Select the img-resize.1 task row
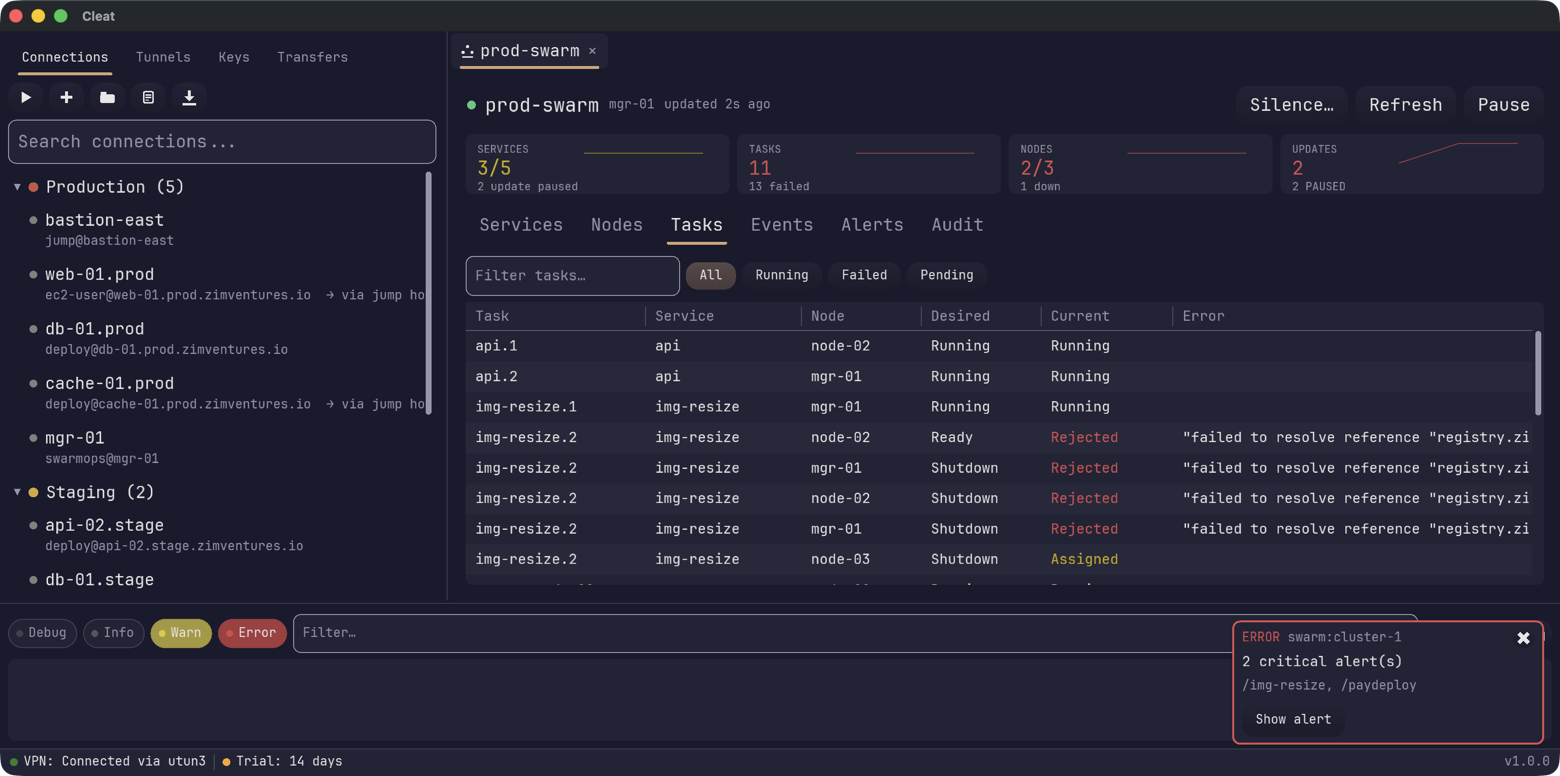This screenshot has height=776, width=1560. click(999, 407)
